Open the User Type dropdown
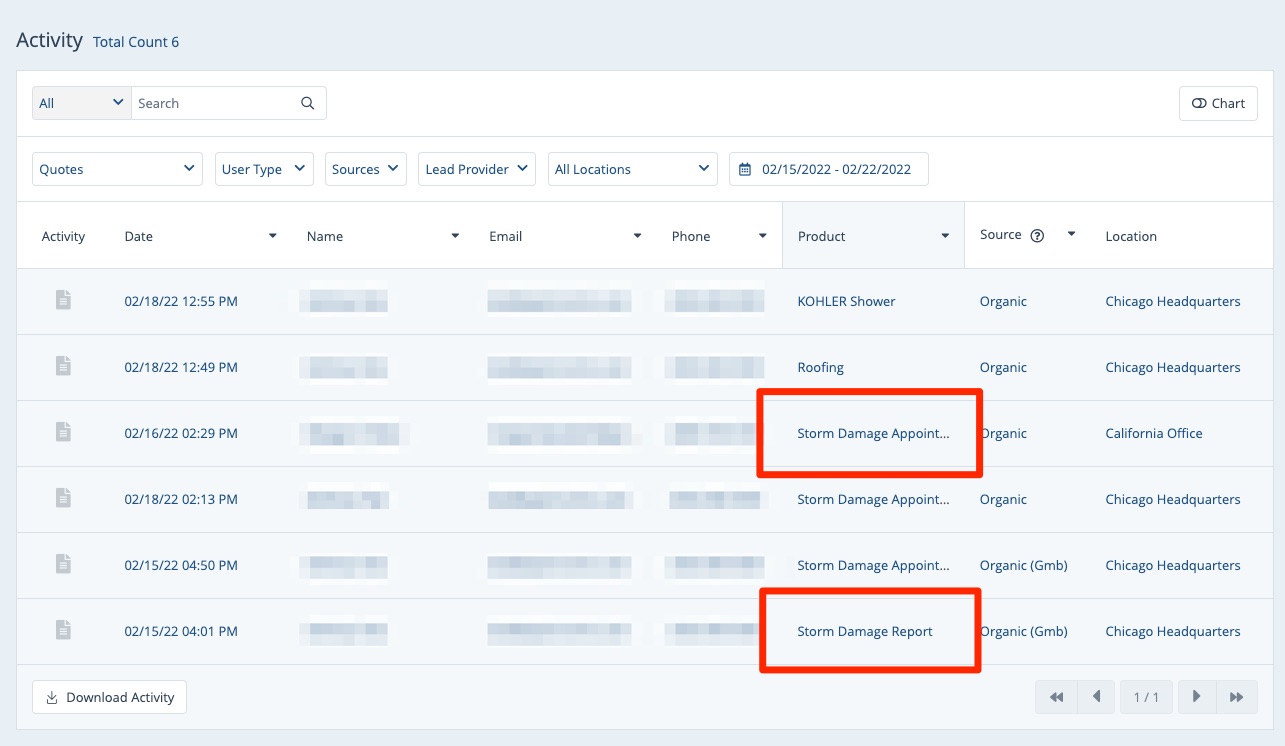Image resolution: width=1285 pixels, height=746 pixels. pyautogui.click(x=264, y=169)
